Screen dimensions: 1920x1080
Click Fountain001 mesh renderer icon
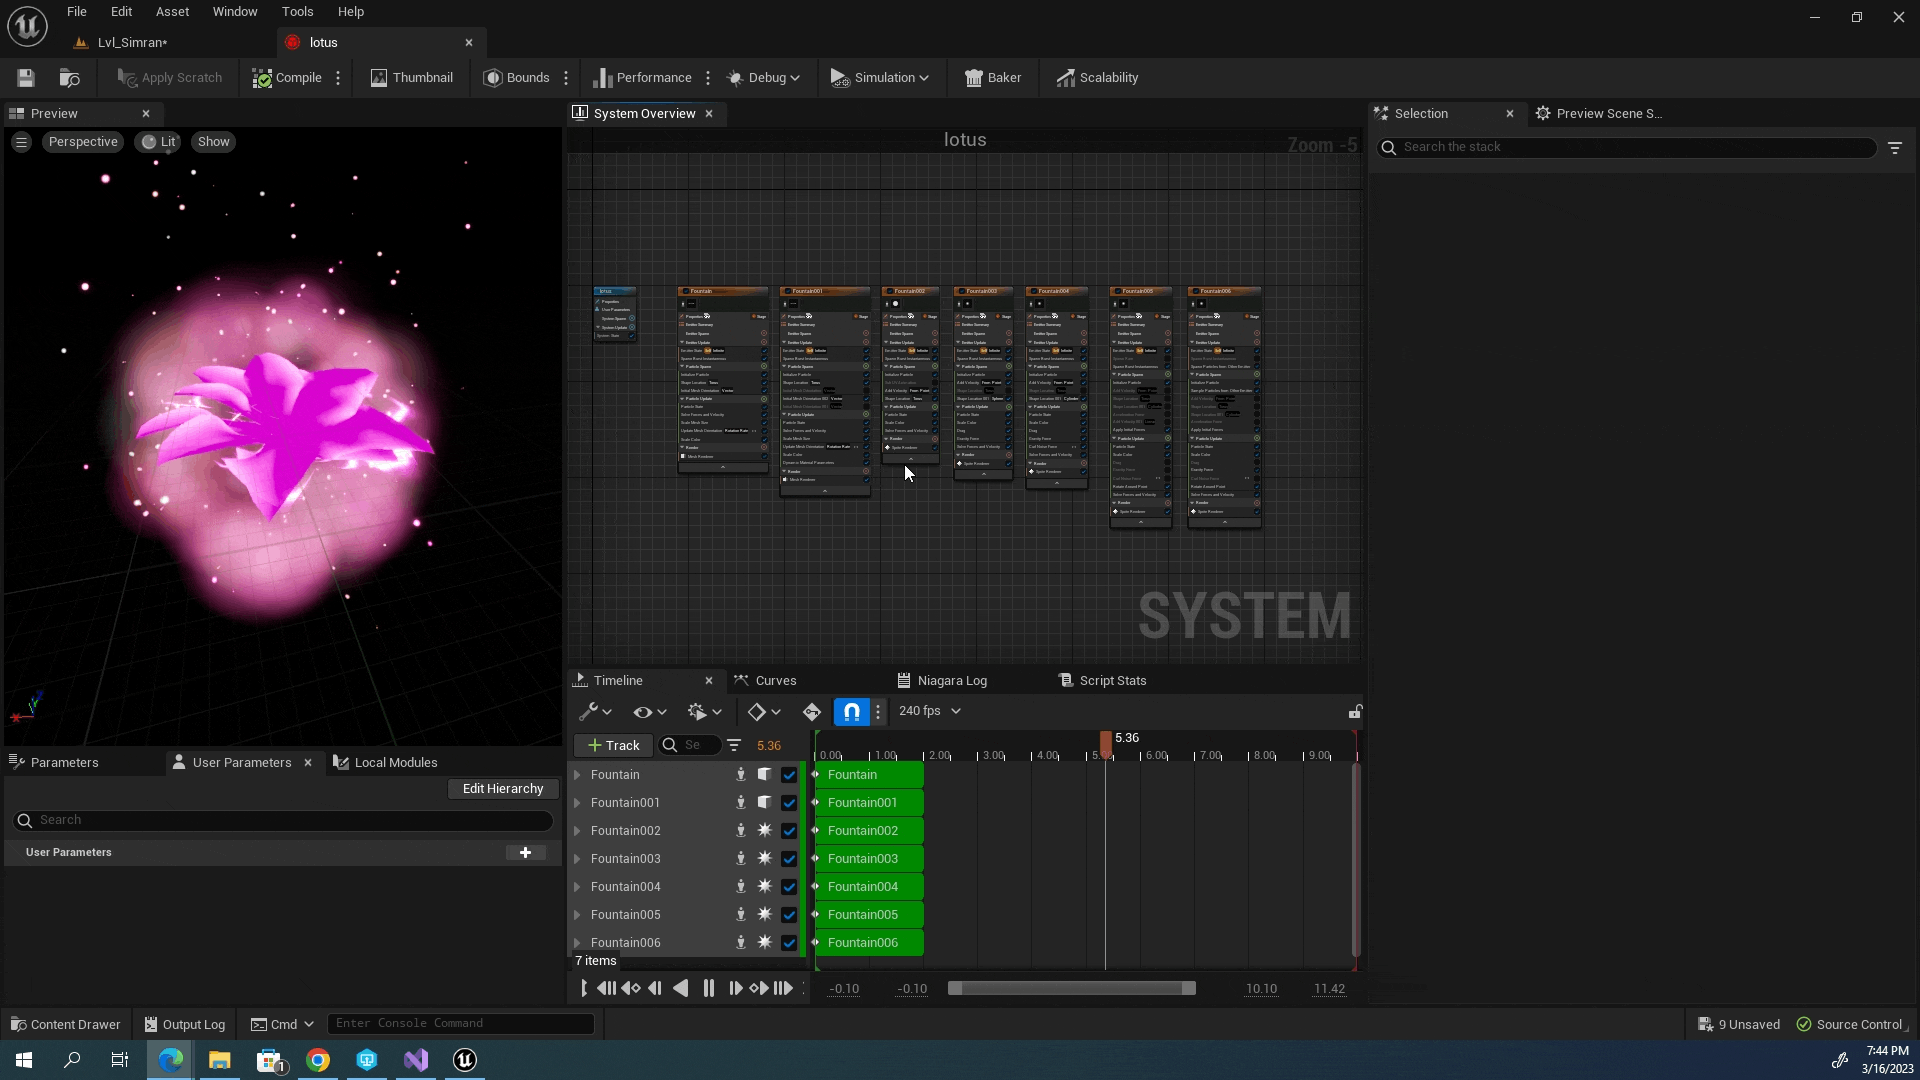tap(764, 803)
